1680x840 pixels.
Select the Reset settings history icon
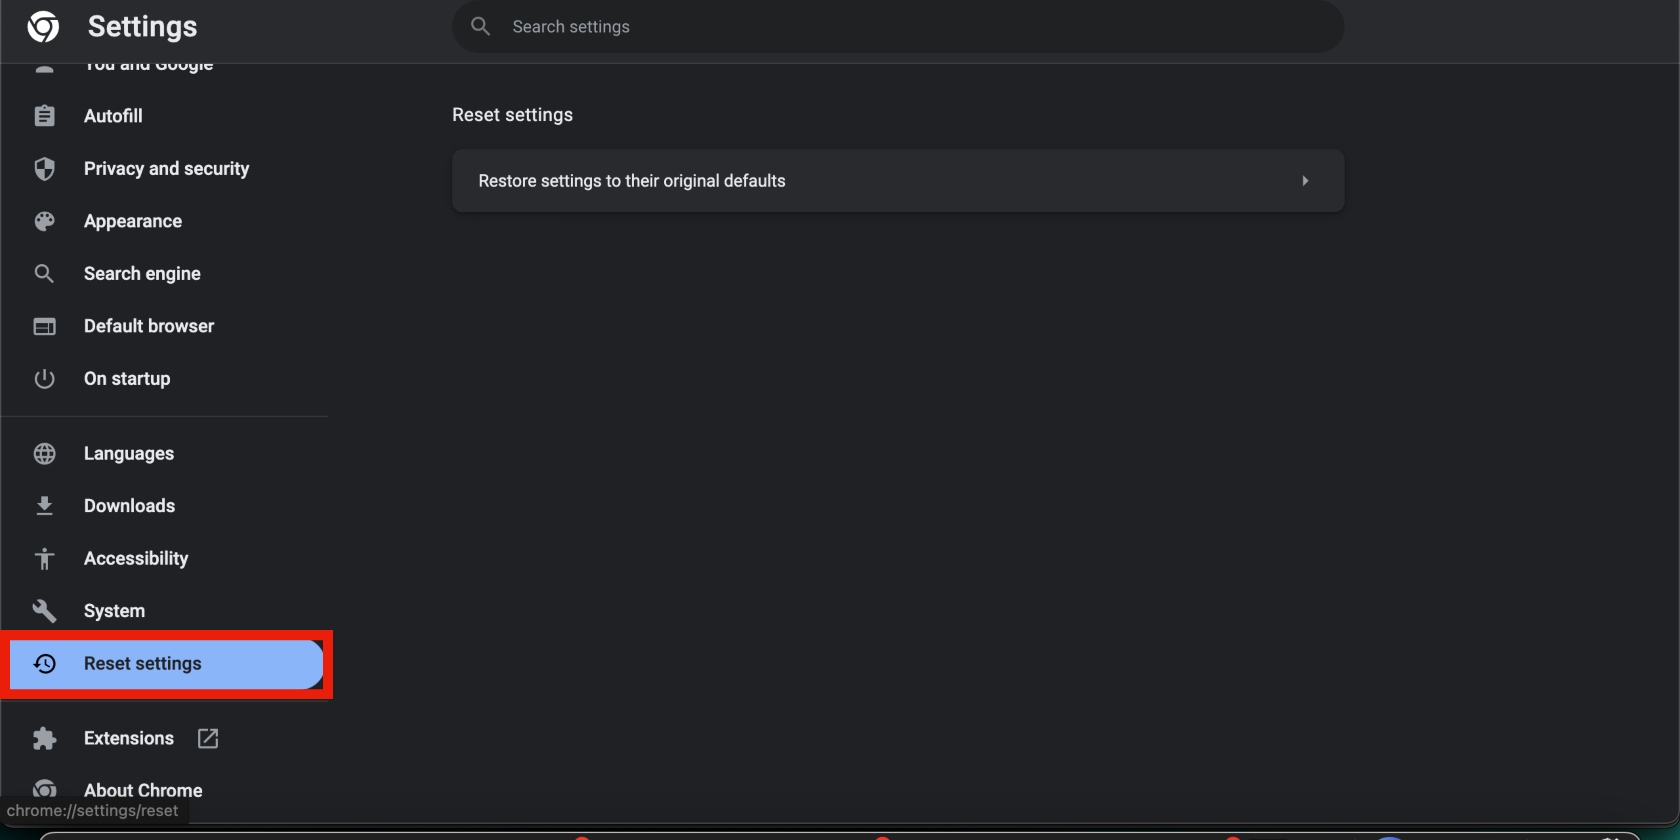click(x=45, y=663)
